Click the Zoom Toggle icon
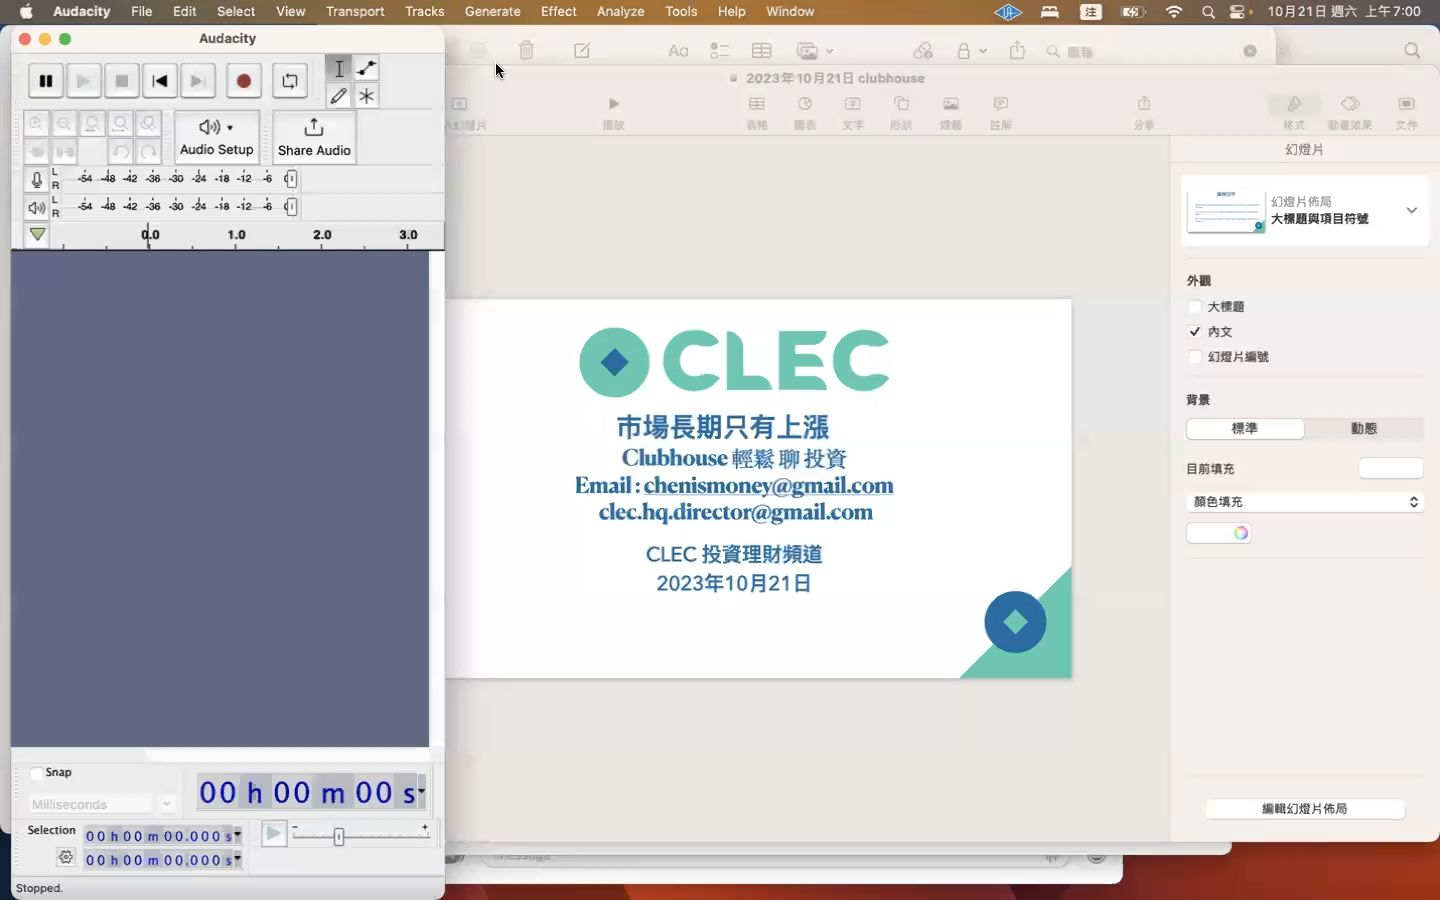 148,124
